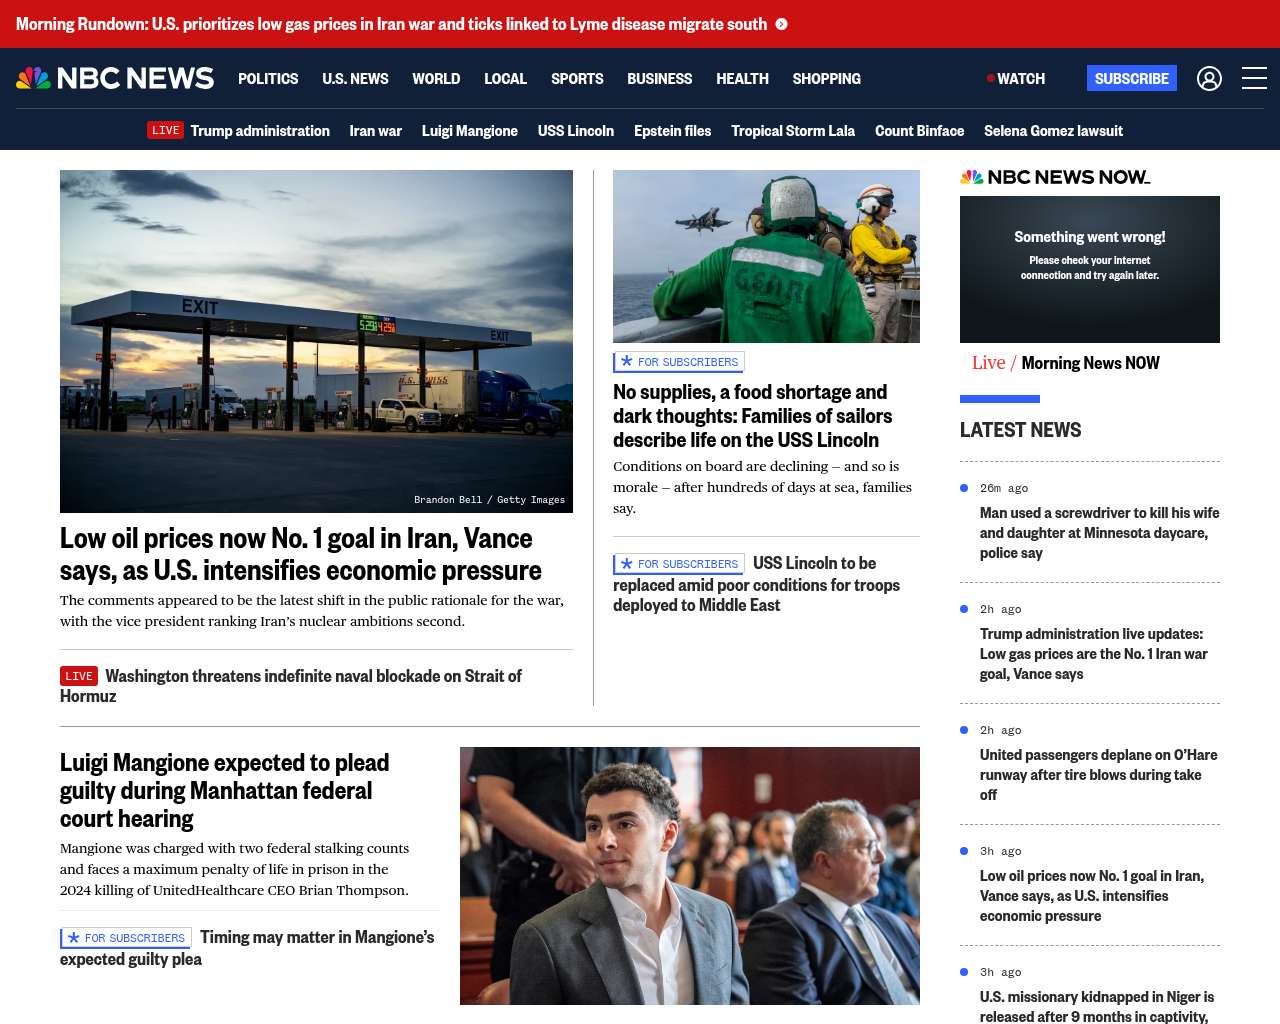The image size is (1280, 1024).
Task: Click For Subscribers badge on USS Lincoln replaced story
Action: pyautogui.click(x=679, y=564)
